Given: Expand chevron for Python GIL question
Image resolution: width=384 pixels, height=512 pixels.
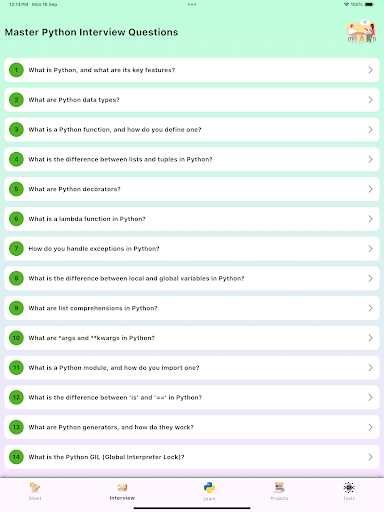Looking at the screenshot, I should pos(370,457).
